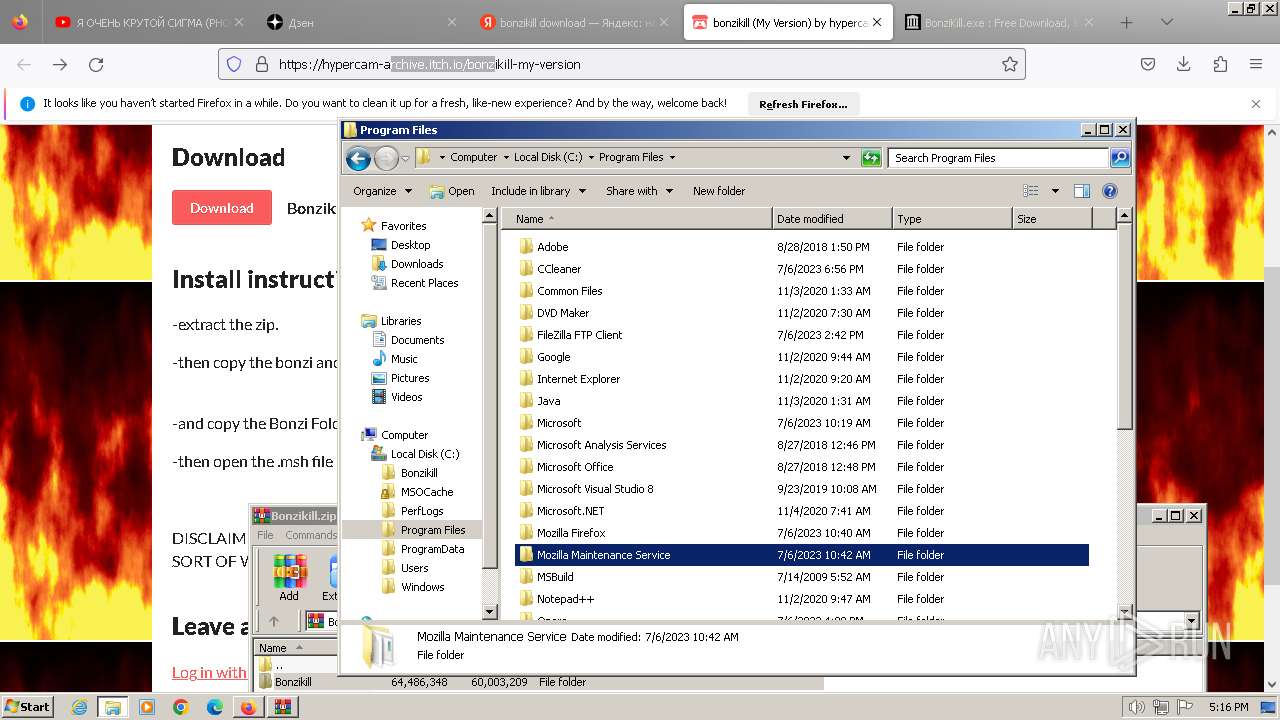The image size is (1280, 720).
Task: Open a new Firefox tab with plus
Action: point(1127,22)
